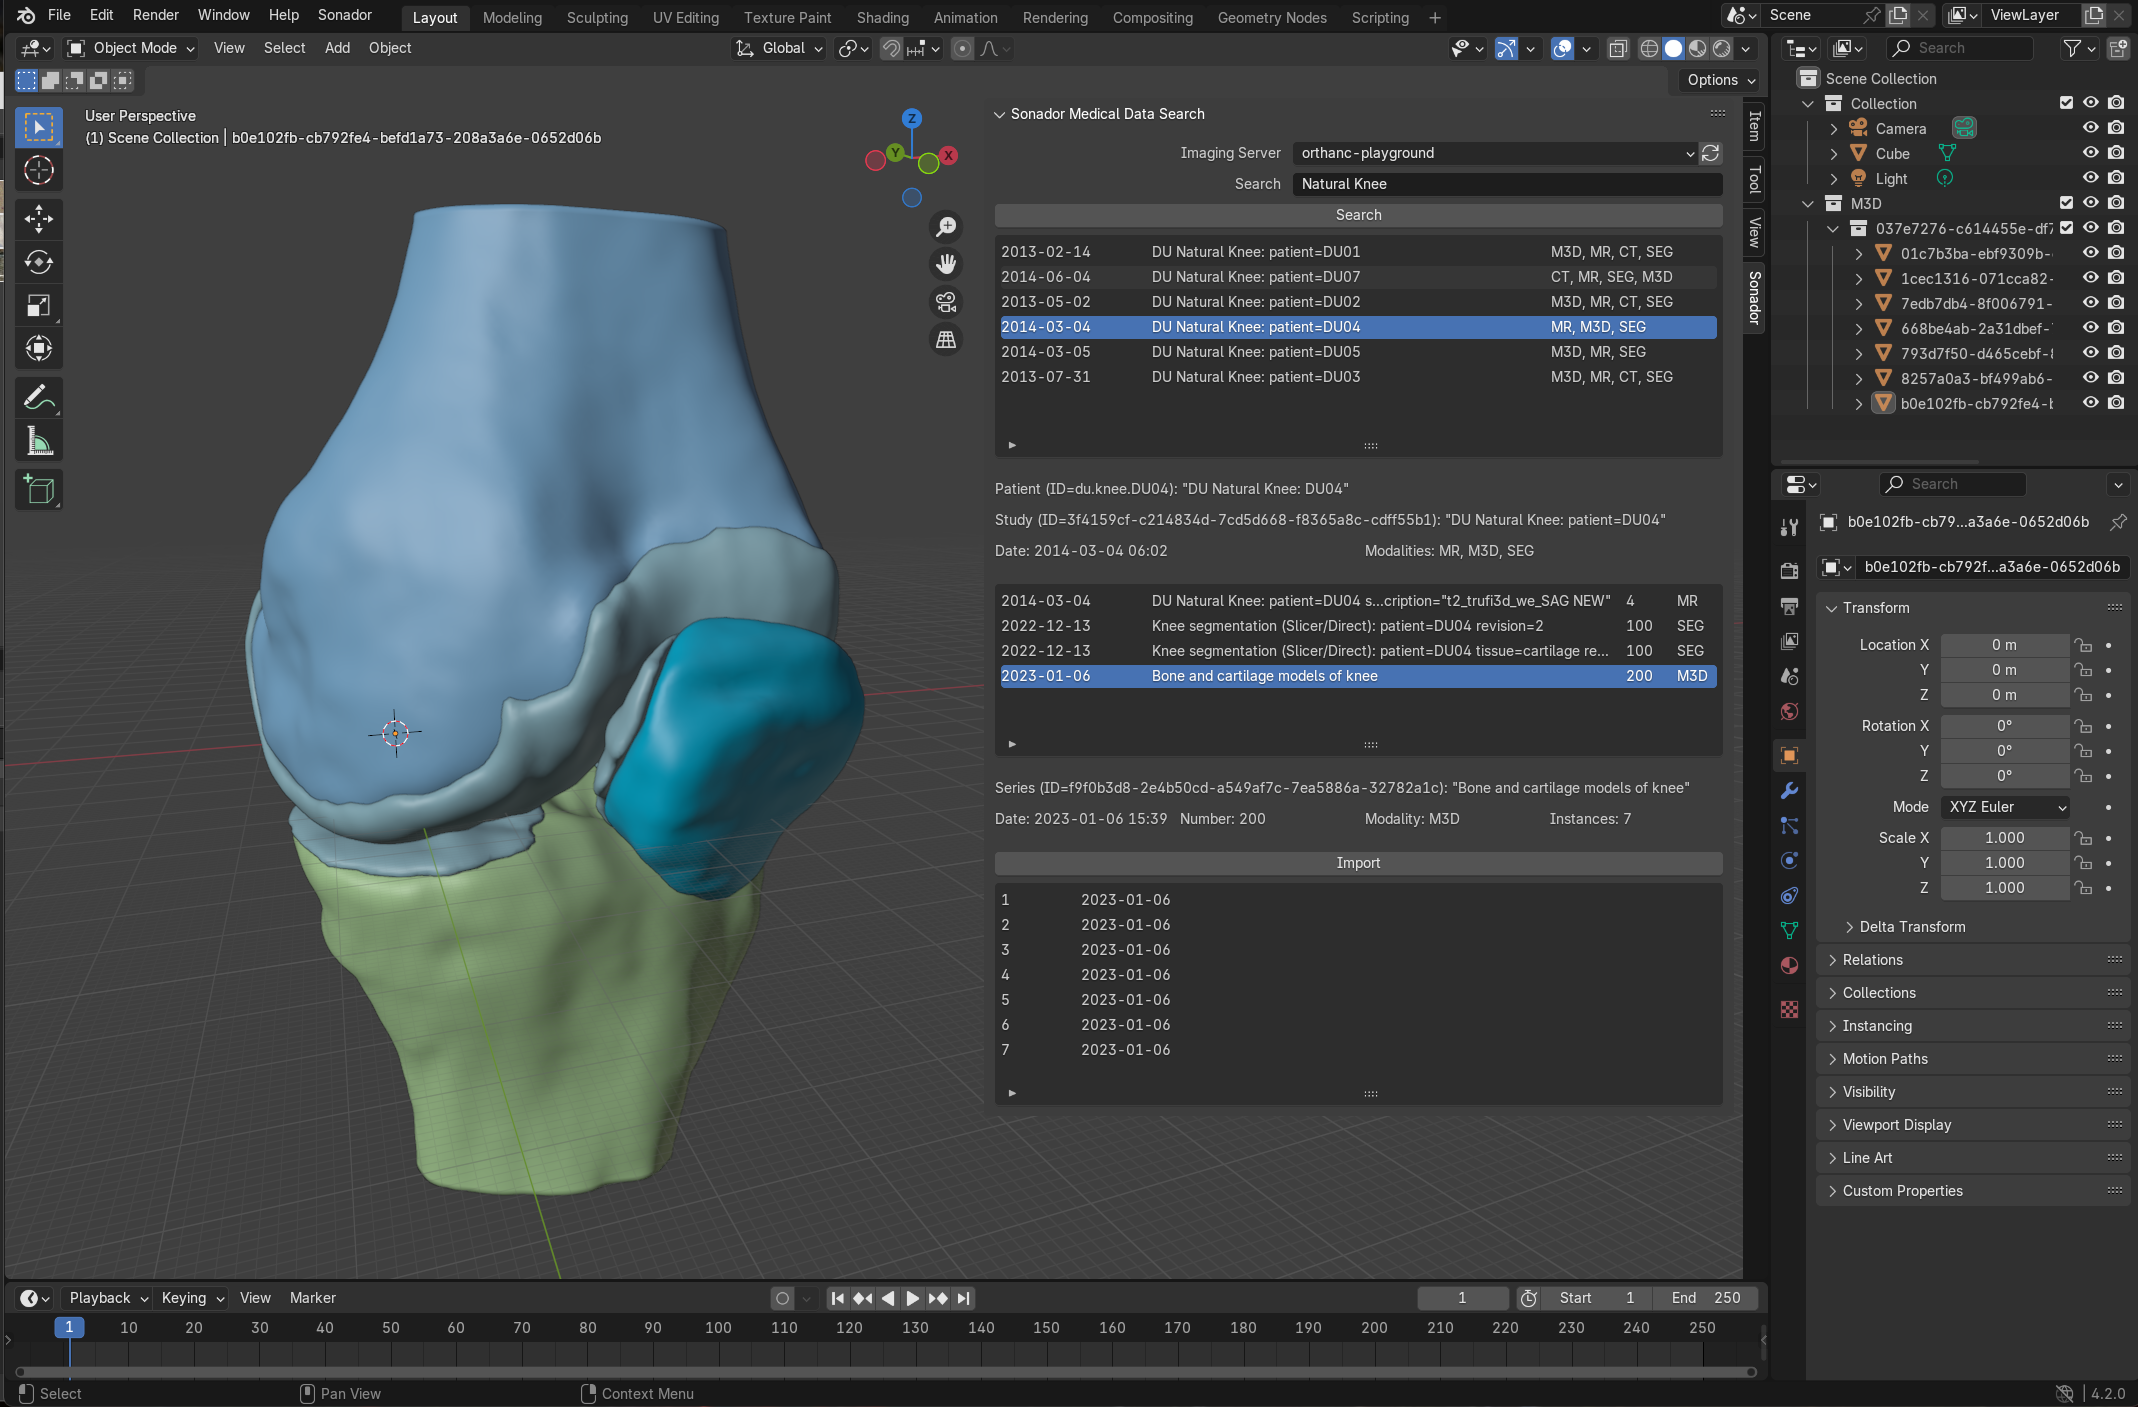Image resolution: width=2138 pixels, height=1407 pixels.
Task: Click the pan view hand icon
Action: (945, 264)
